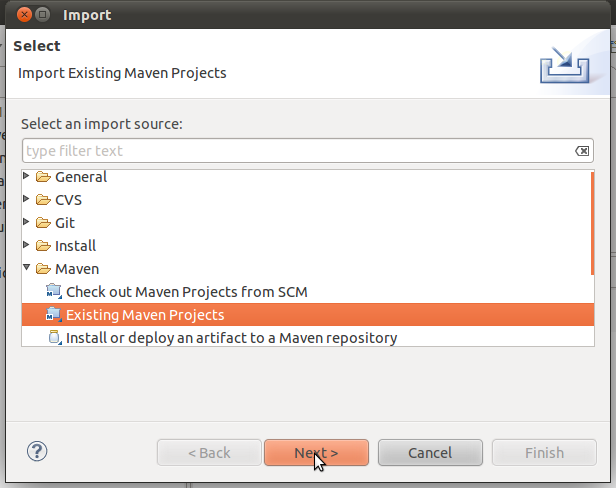Clear the filter text with the clear icon
This screenshot has height=488, width=616.
(582, 151)
